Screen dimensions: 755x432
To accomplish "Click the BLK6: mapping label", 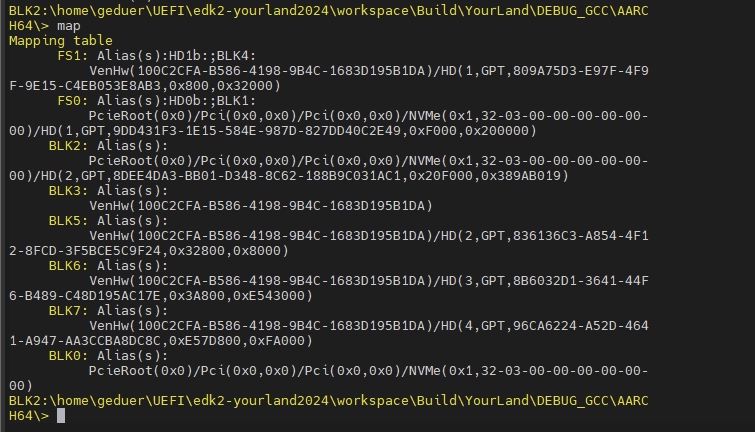I will point(68,265).
